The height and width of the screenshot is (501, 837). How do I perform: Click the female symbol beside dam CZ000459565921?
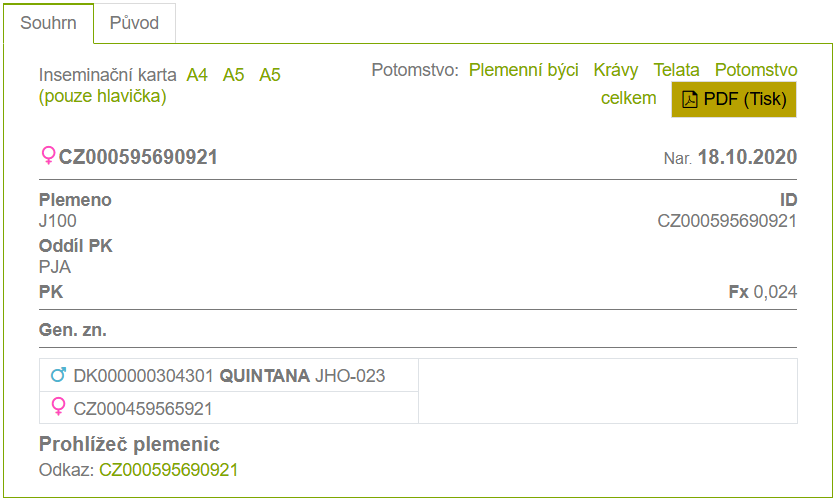(58, 407)
